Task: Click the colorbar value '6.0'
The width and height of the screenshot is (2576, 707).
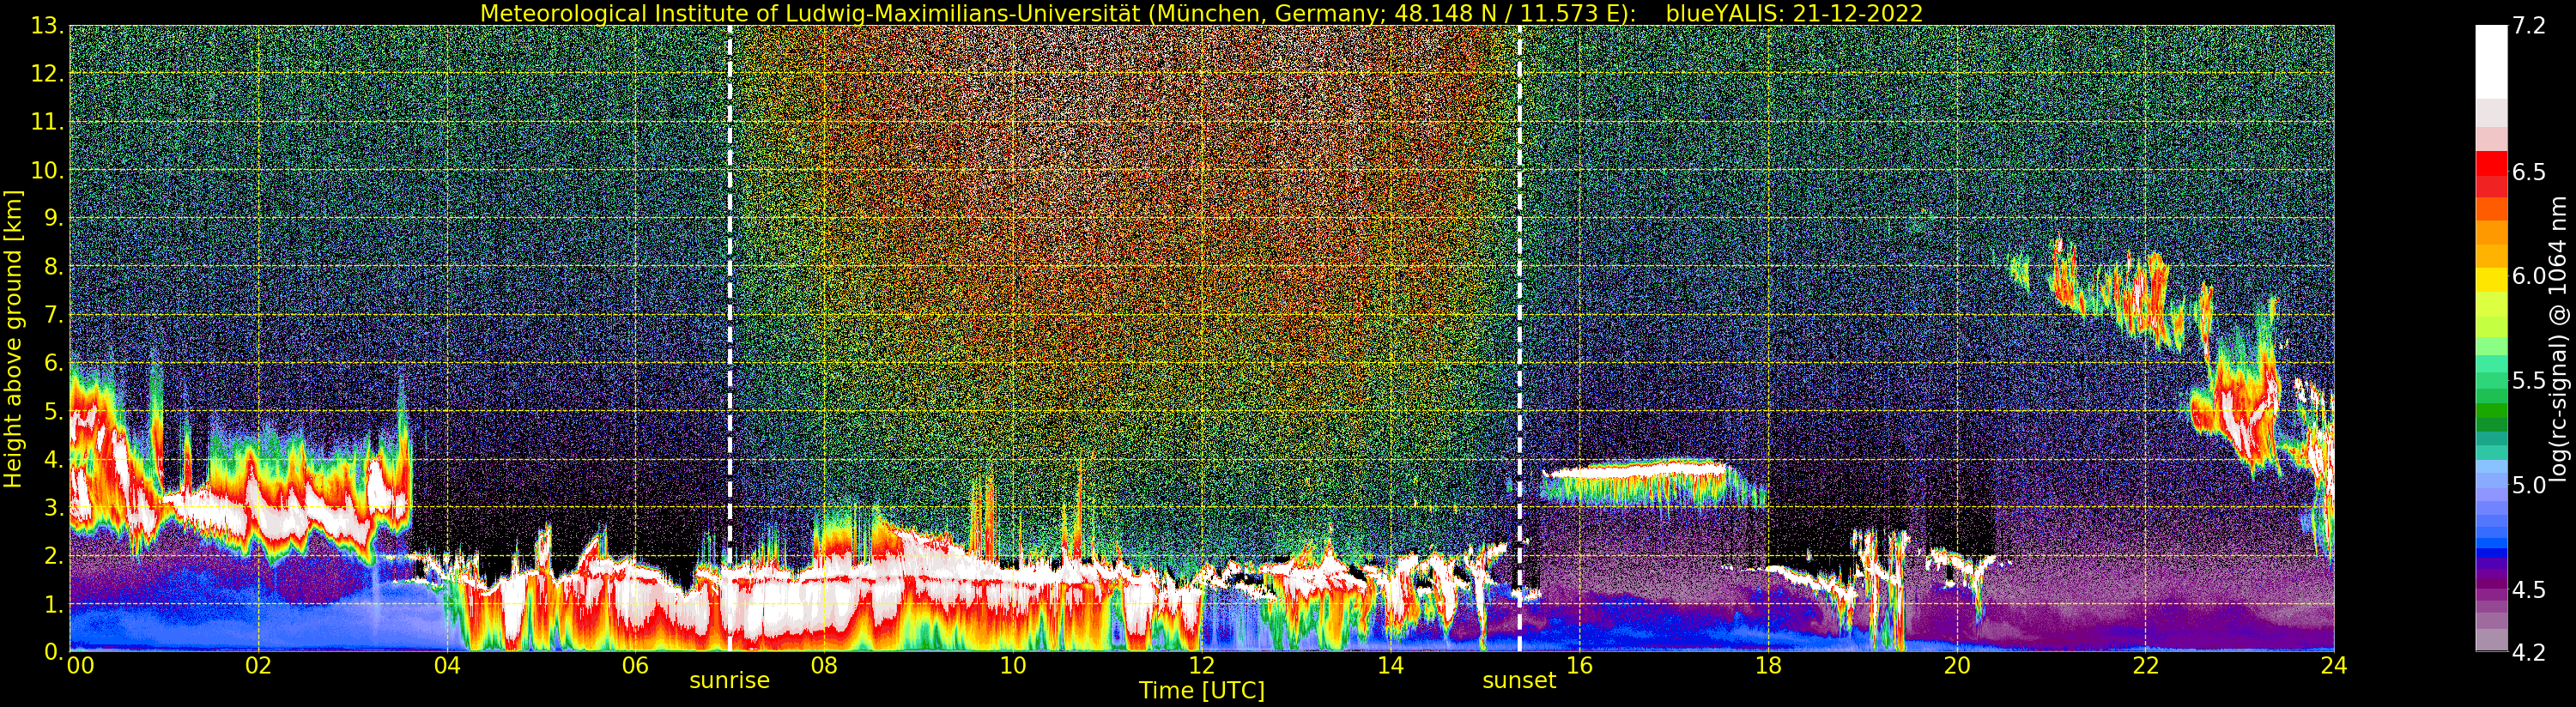Action: click(x=2528, y=276)
